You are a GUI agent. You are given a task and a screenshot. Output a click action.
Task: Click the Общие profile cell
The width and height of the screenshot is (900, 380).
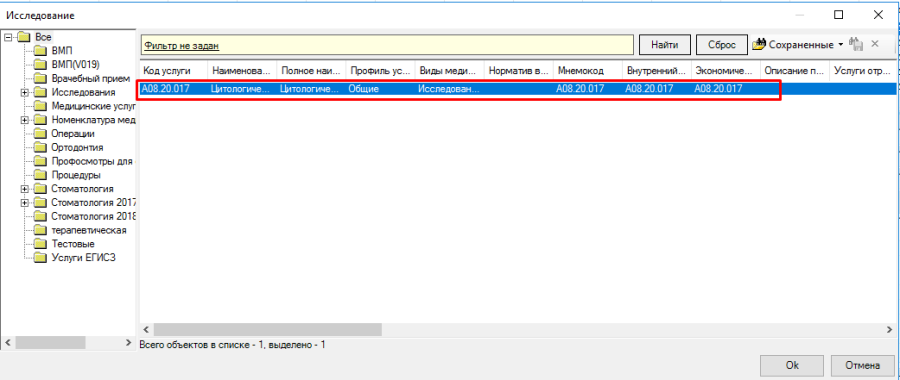(363, 89)
